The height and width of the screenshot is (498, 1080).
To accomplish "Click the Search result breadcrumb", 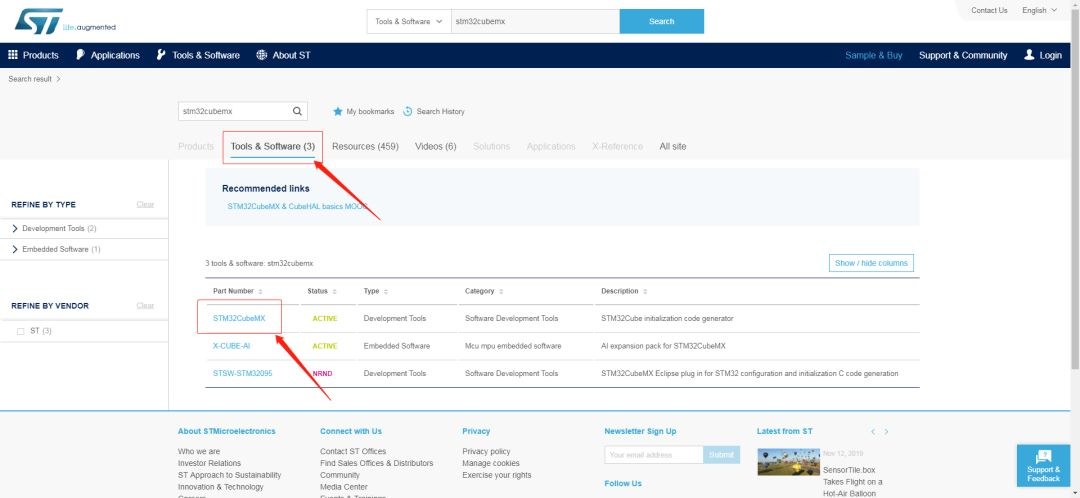I will (x=30, y=79).
